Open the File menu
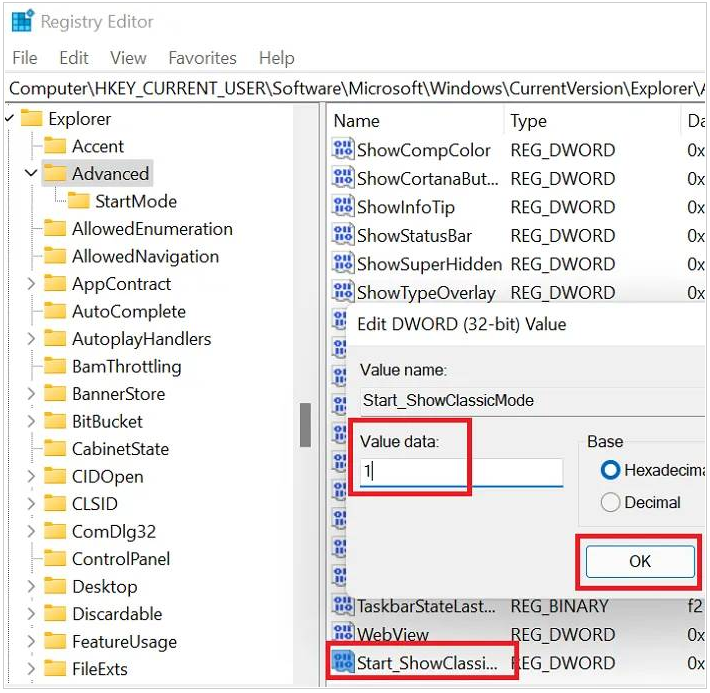This screenshot has width=710, height=693. pos(25,58)
